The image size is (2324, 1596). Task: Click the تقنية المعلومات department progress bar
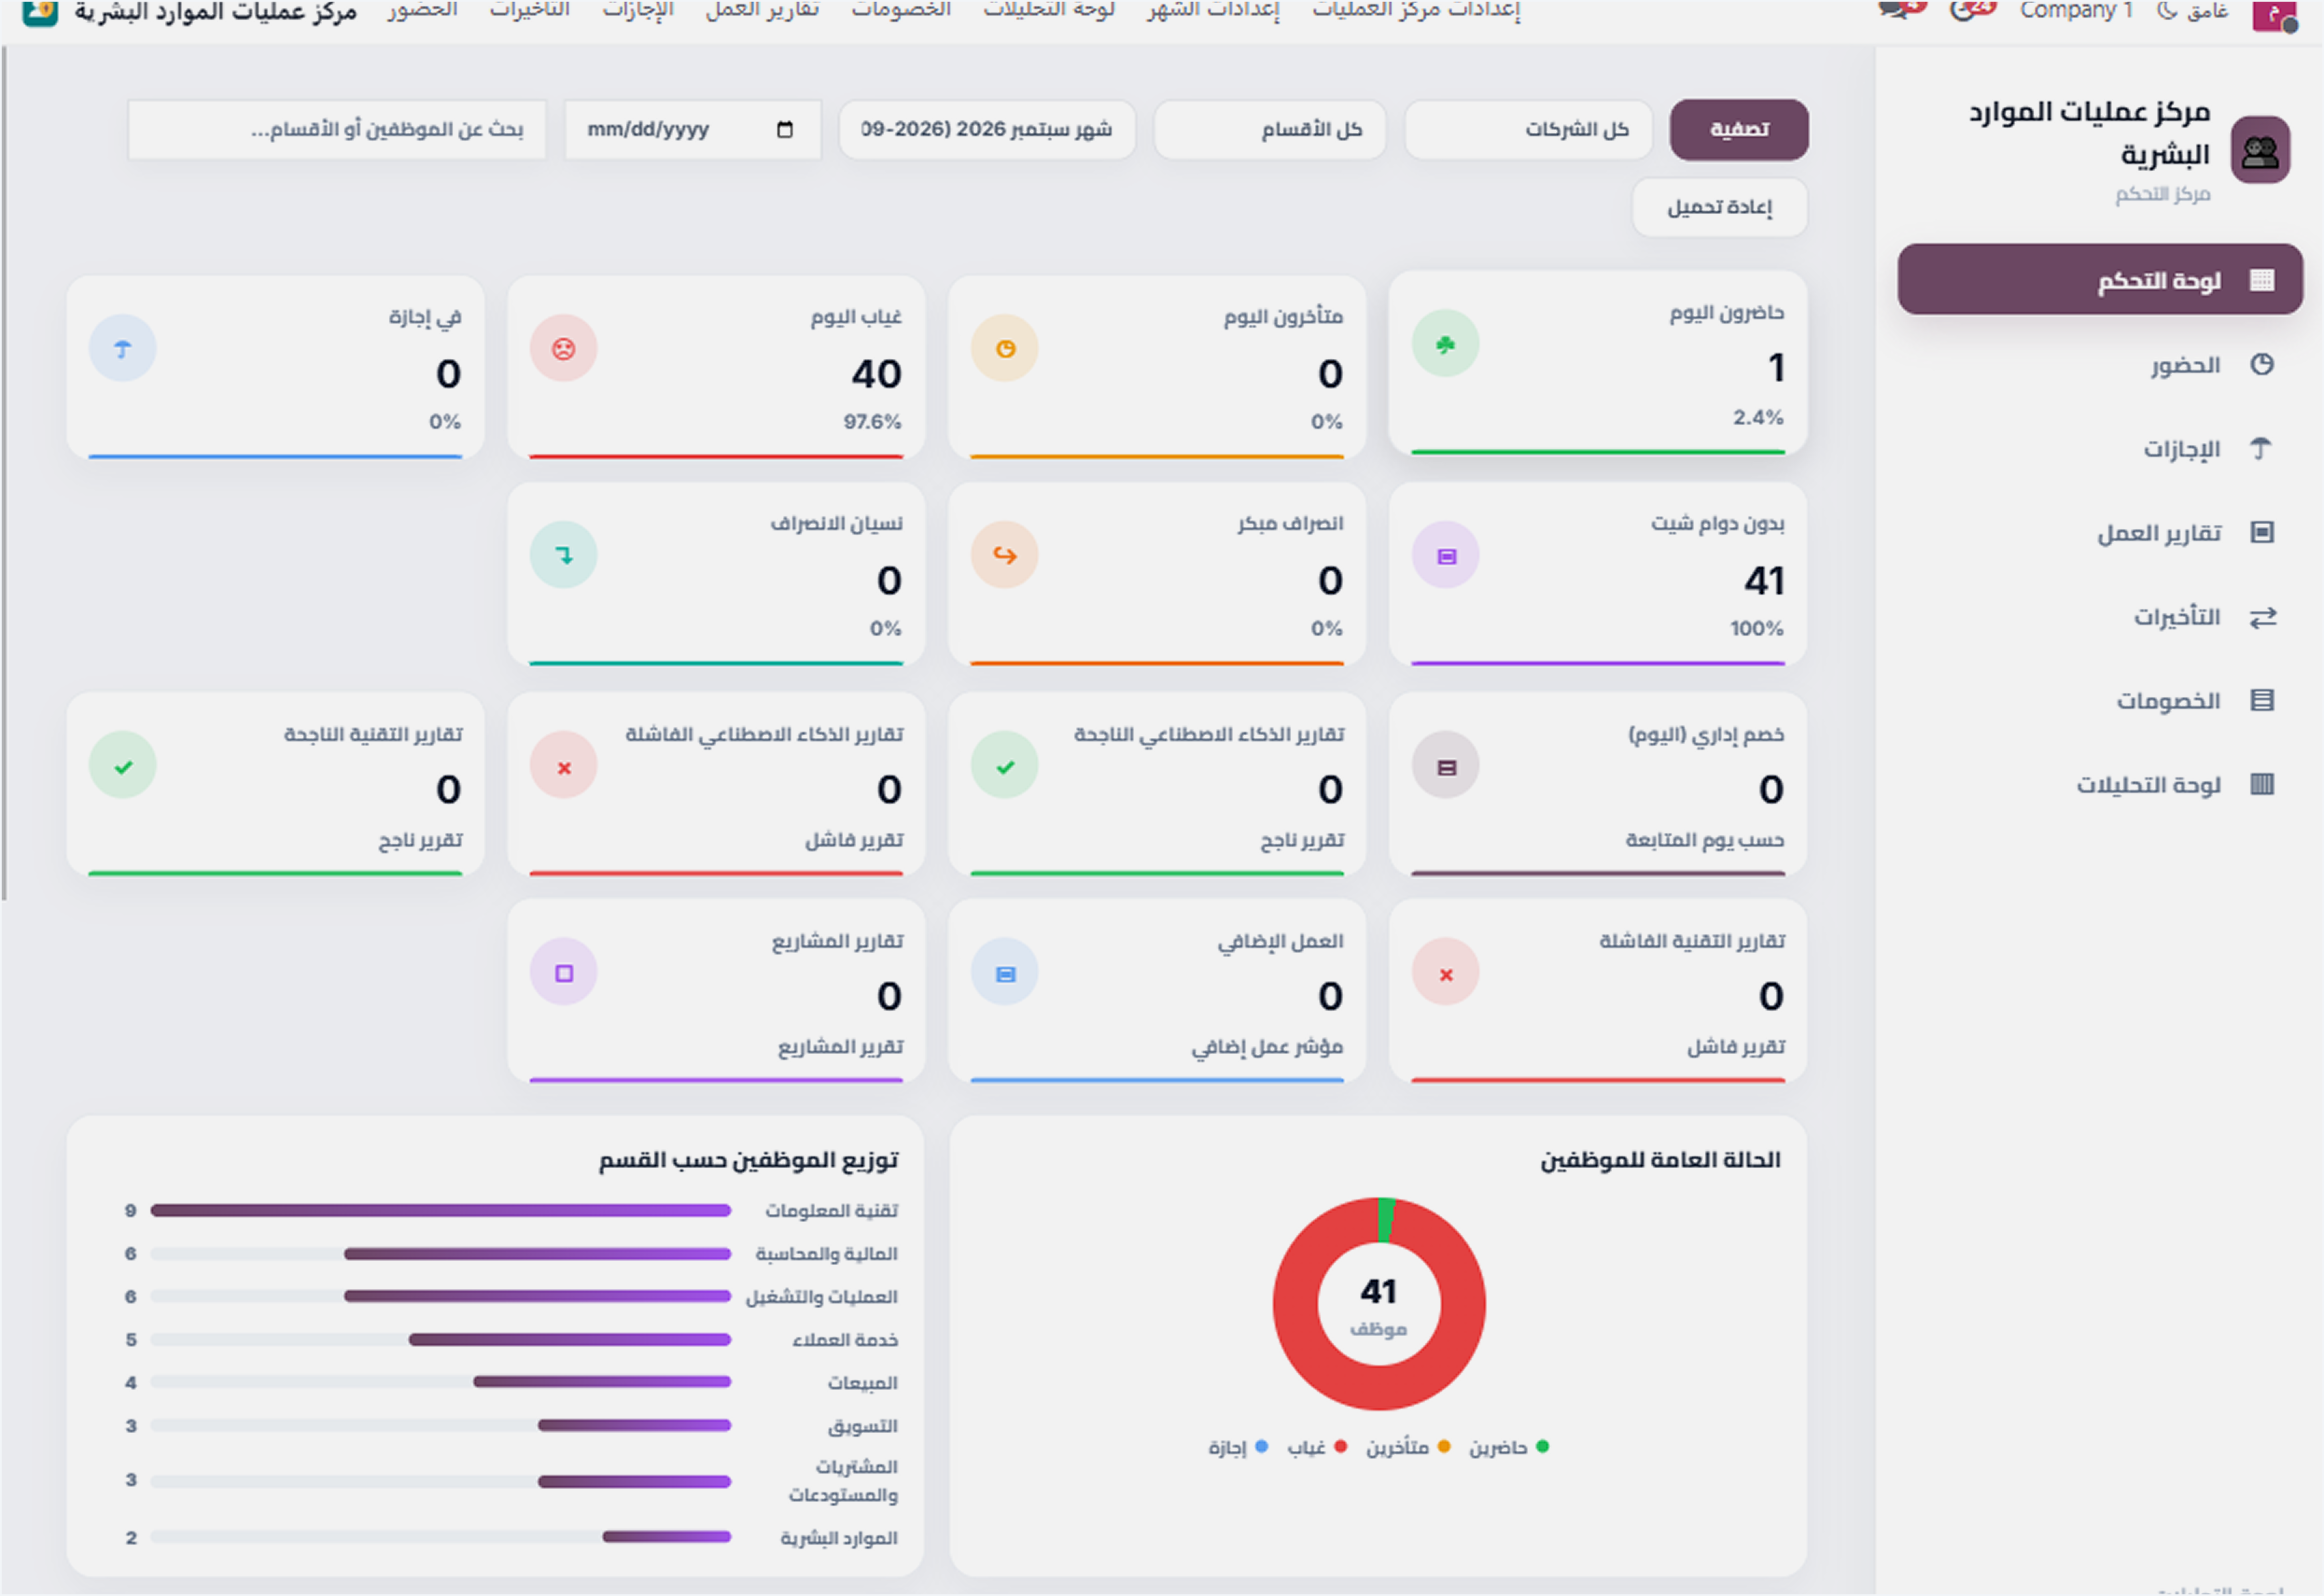[441, 1210]
